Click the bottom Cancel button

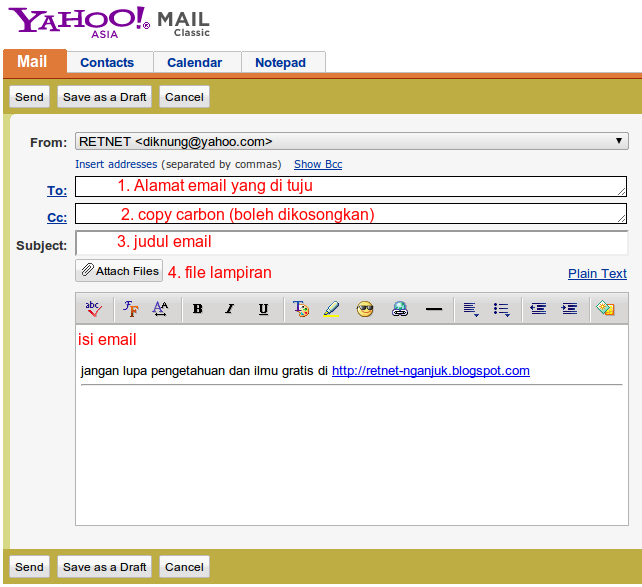184,567
